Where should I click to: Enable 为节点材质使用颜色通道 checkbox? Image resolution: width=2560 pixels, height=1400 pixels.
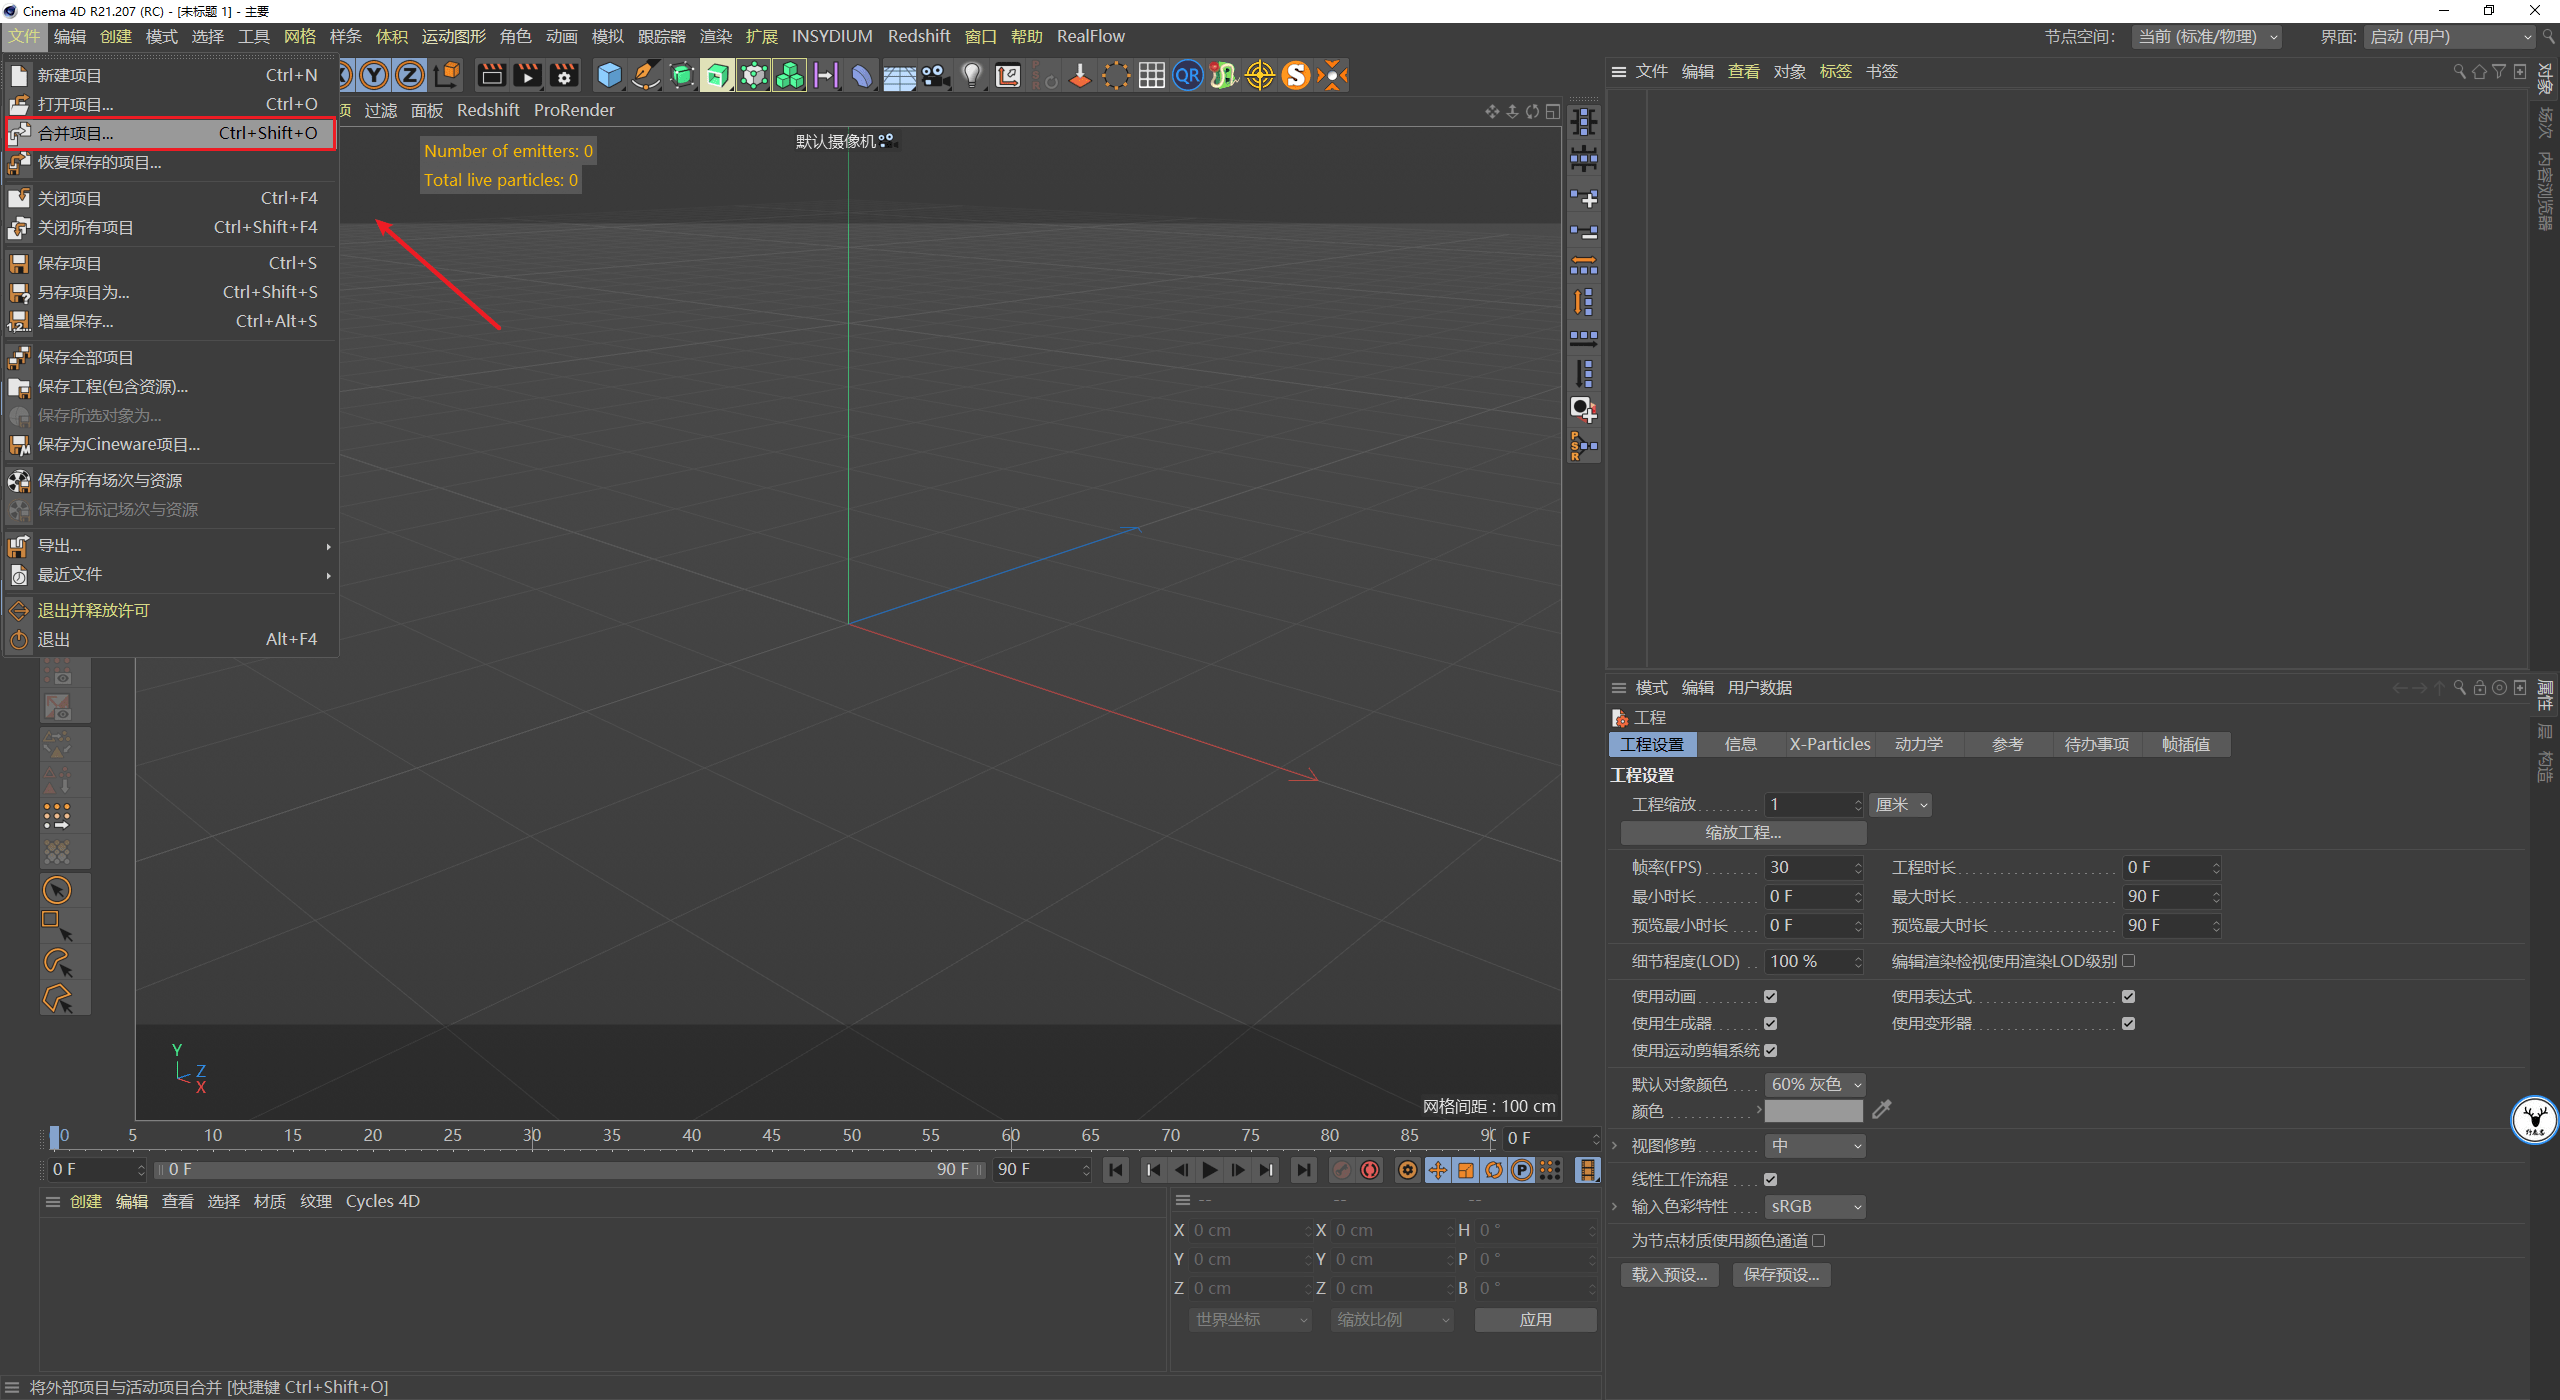[1819, 1240]
